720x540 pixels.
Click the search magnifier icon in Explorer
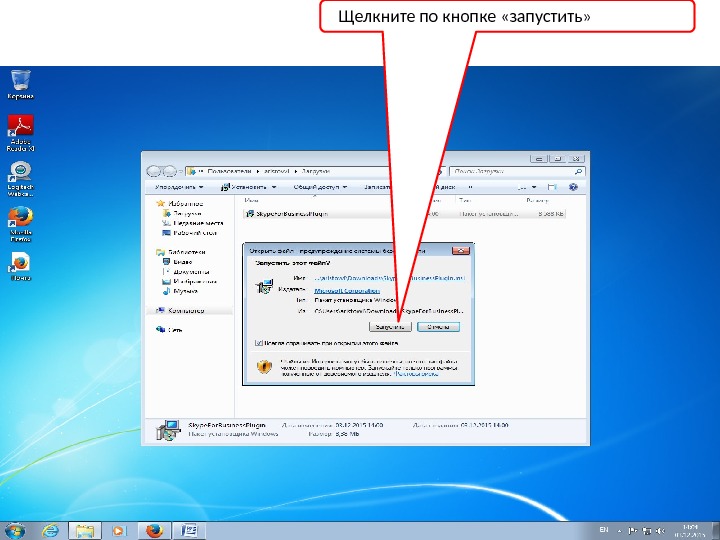[x=579, y=171]
